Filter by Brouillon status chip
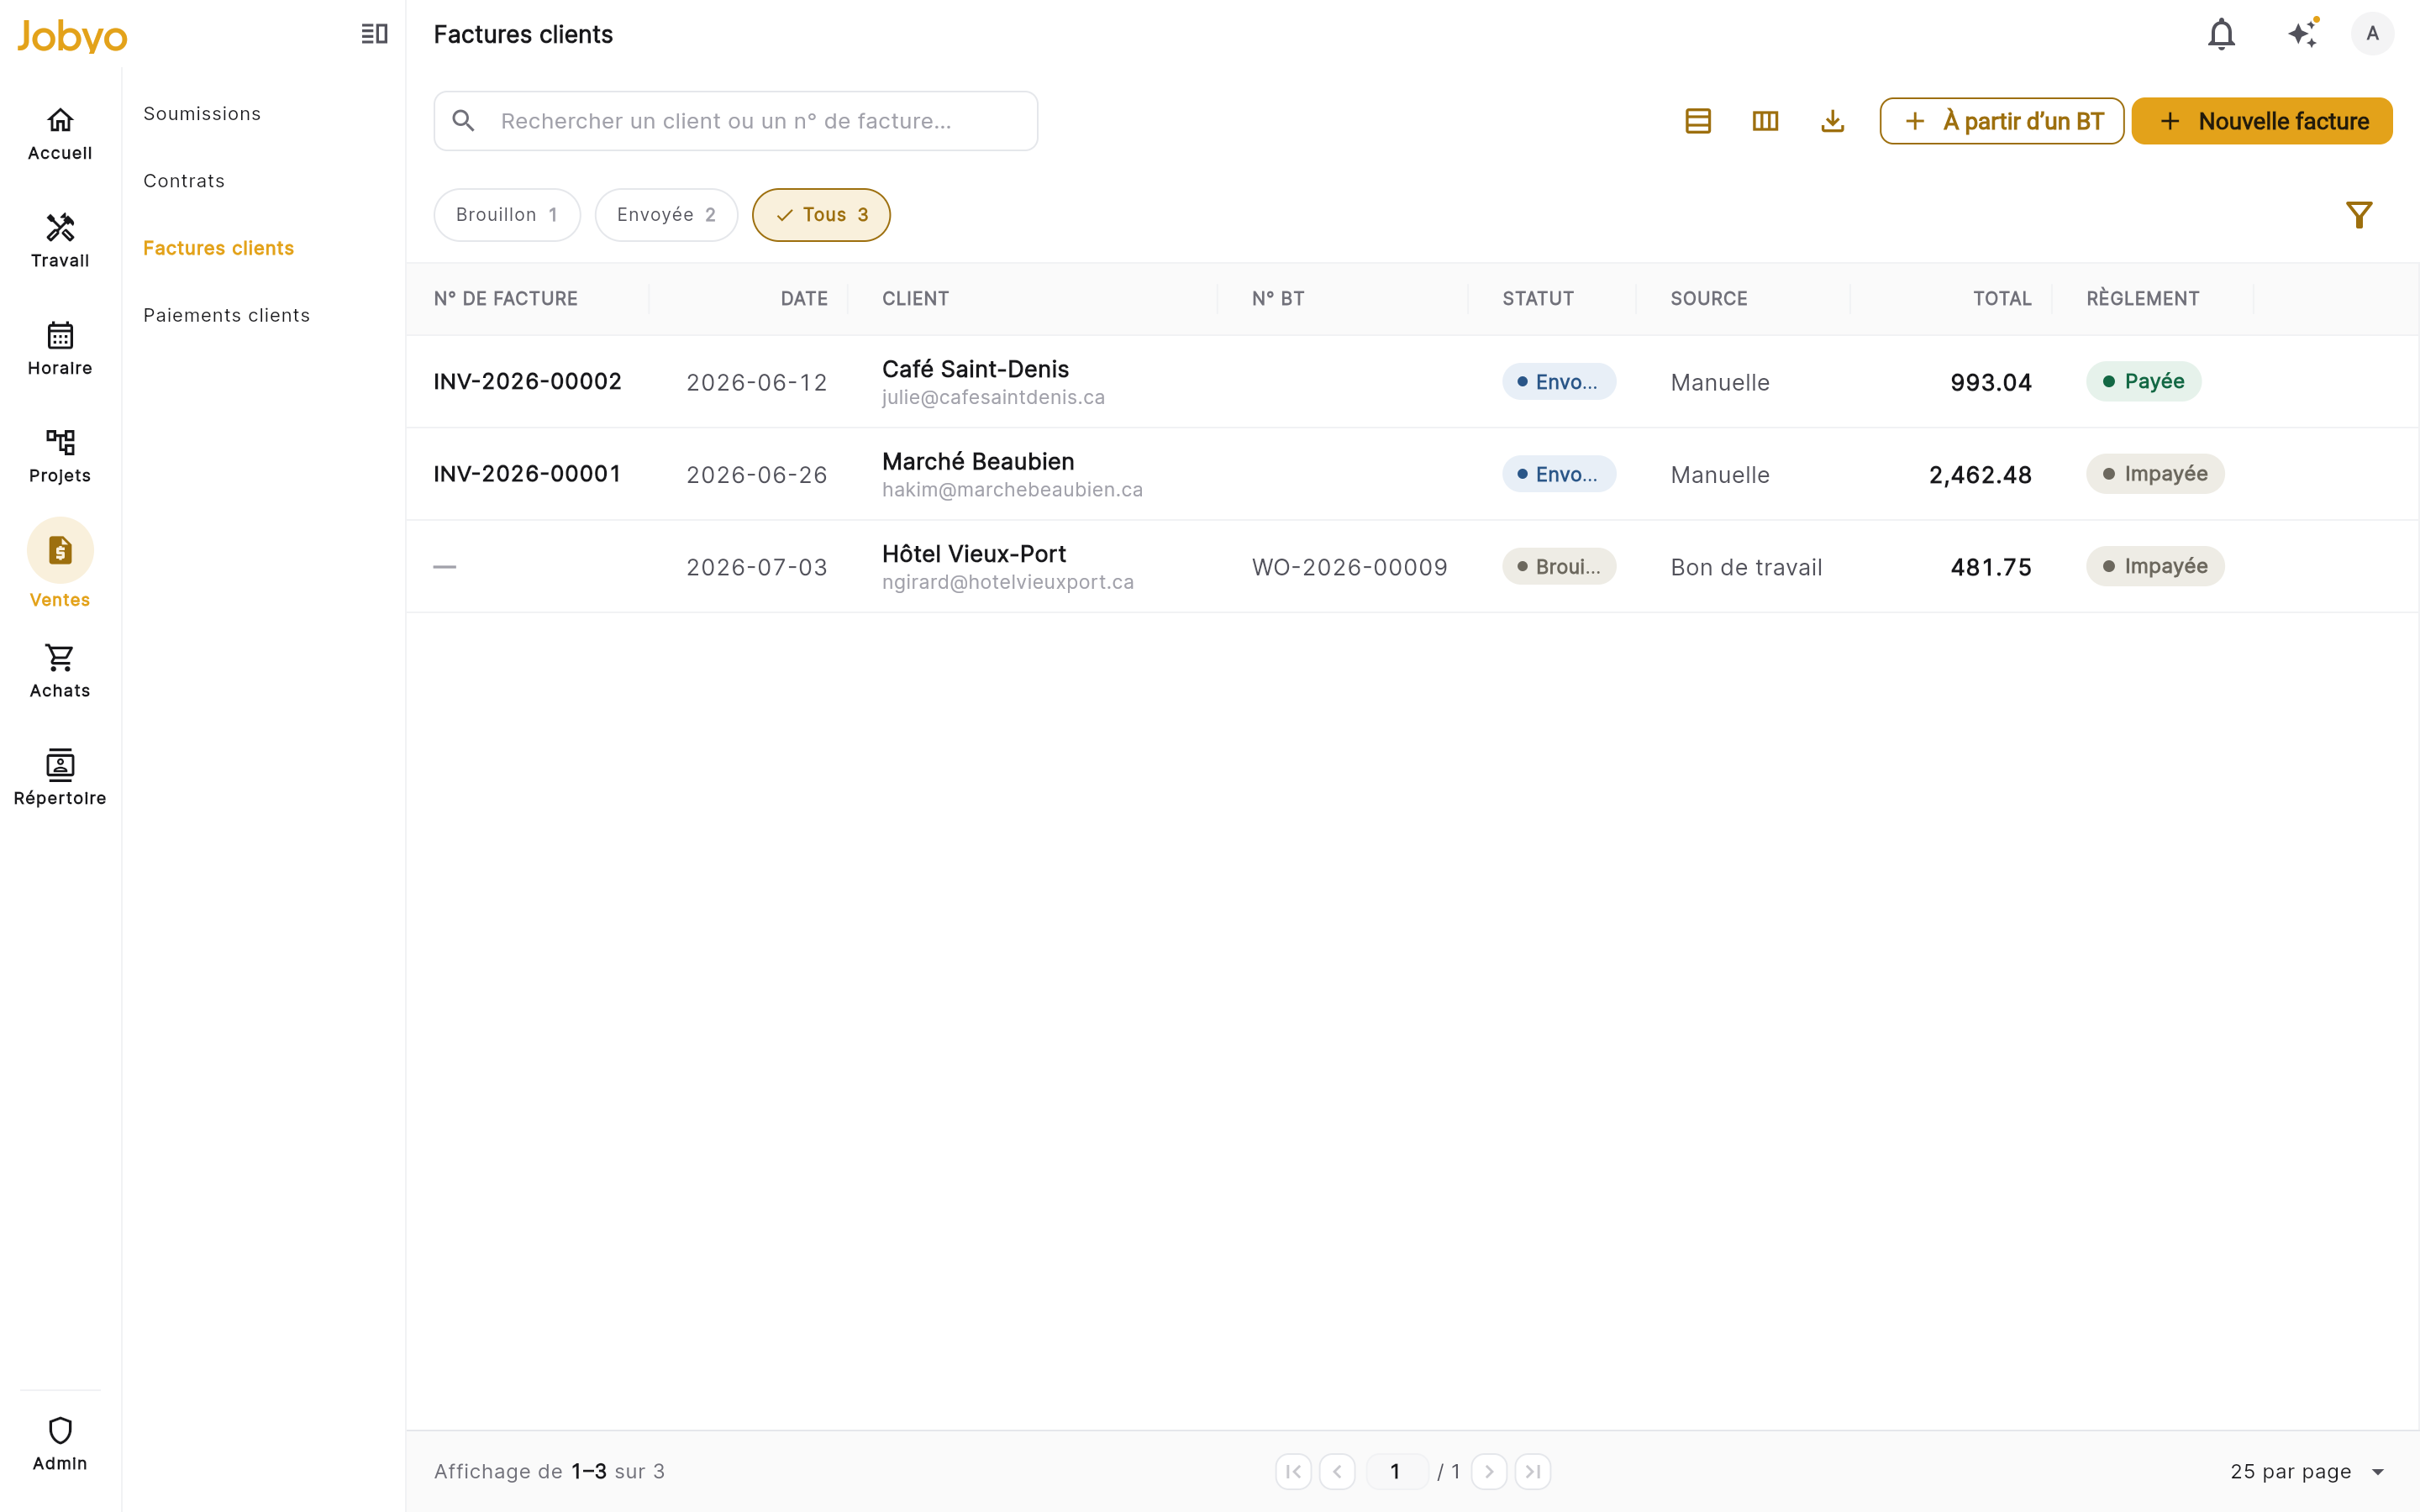Screen dimensions: 2420x1512 pyautogui.click(x=507, y=215)
